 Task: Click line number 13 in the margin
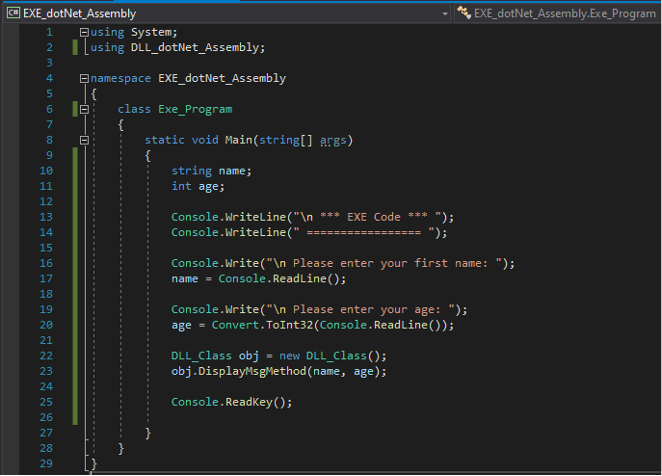pyautogui.click(x=46, y=217)
